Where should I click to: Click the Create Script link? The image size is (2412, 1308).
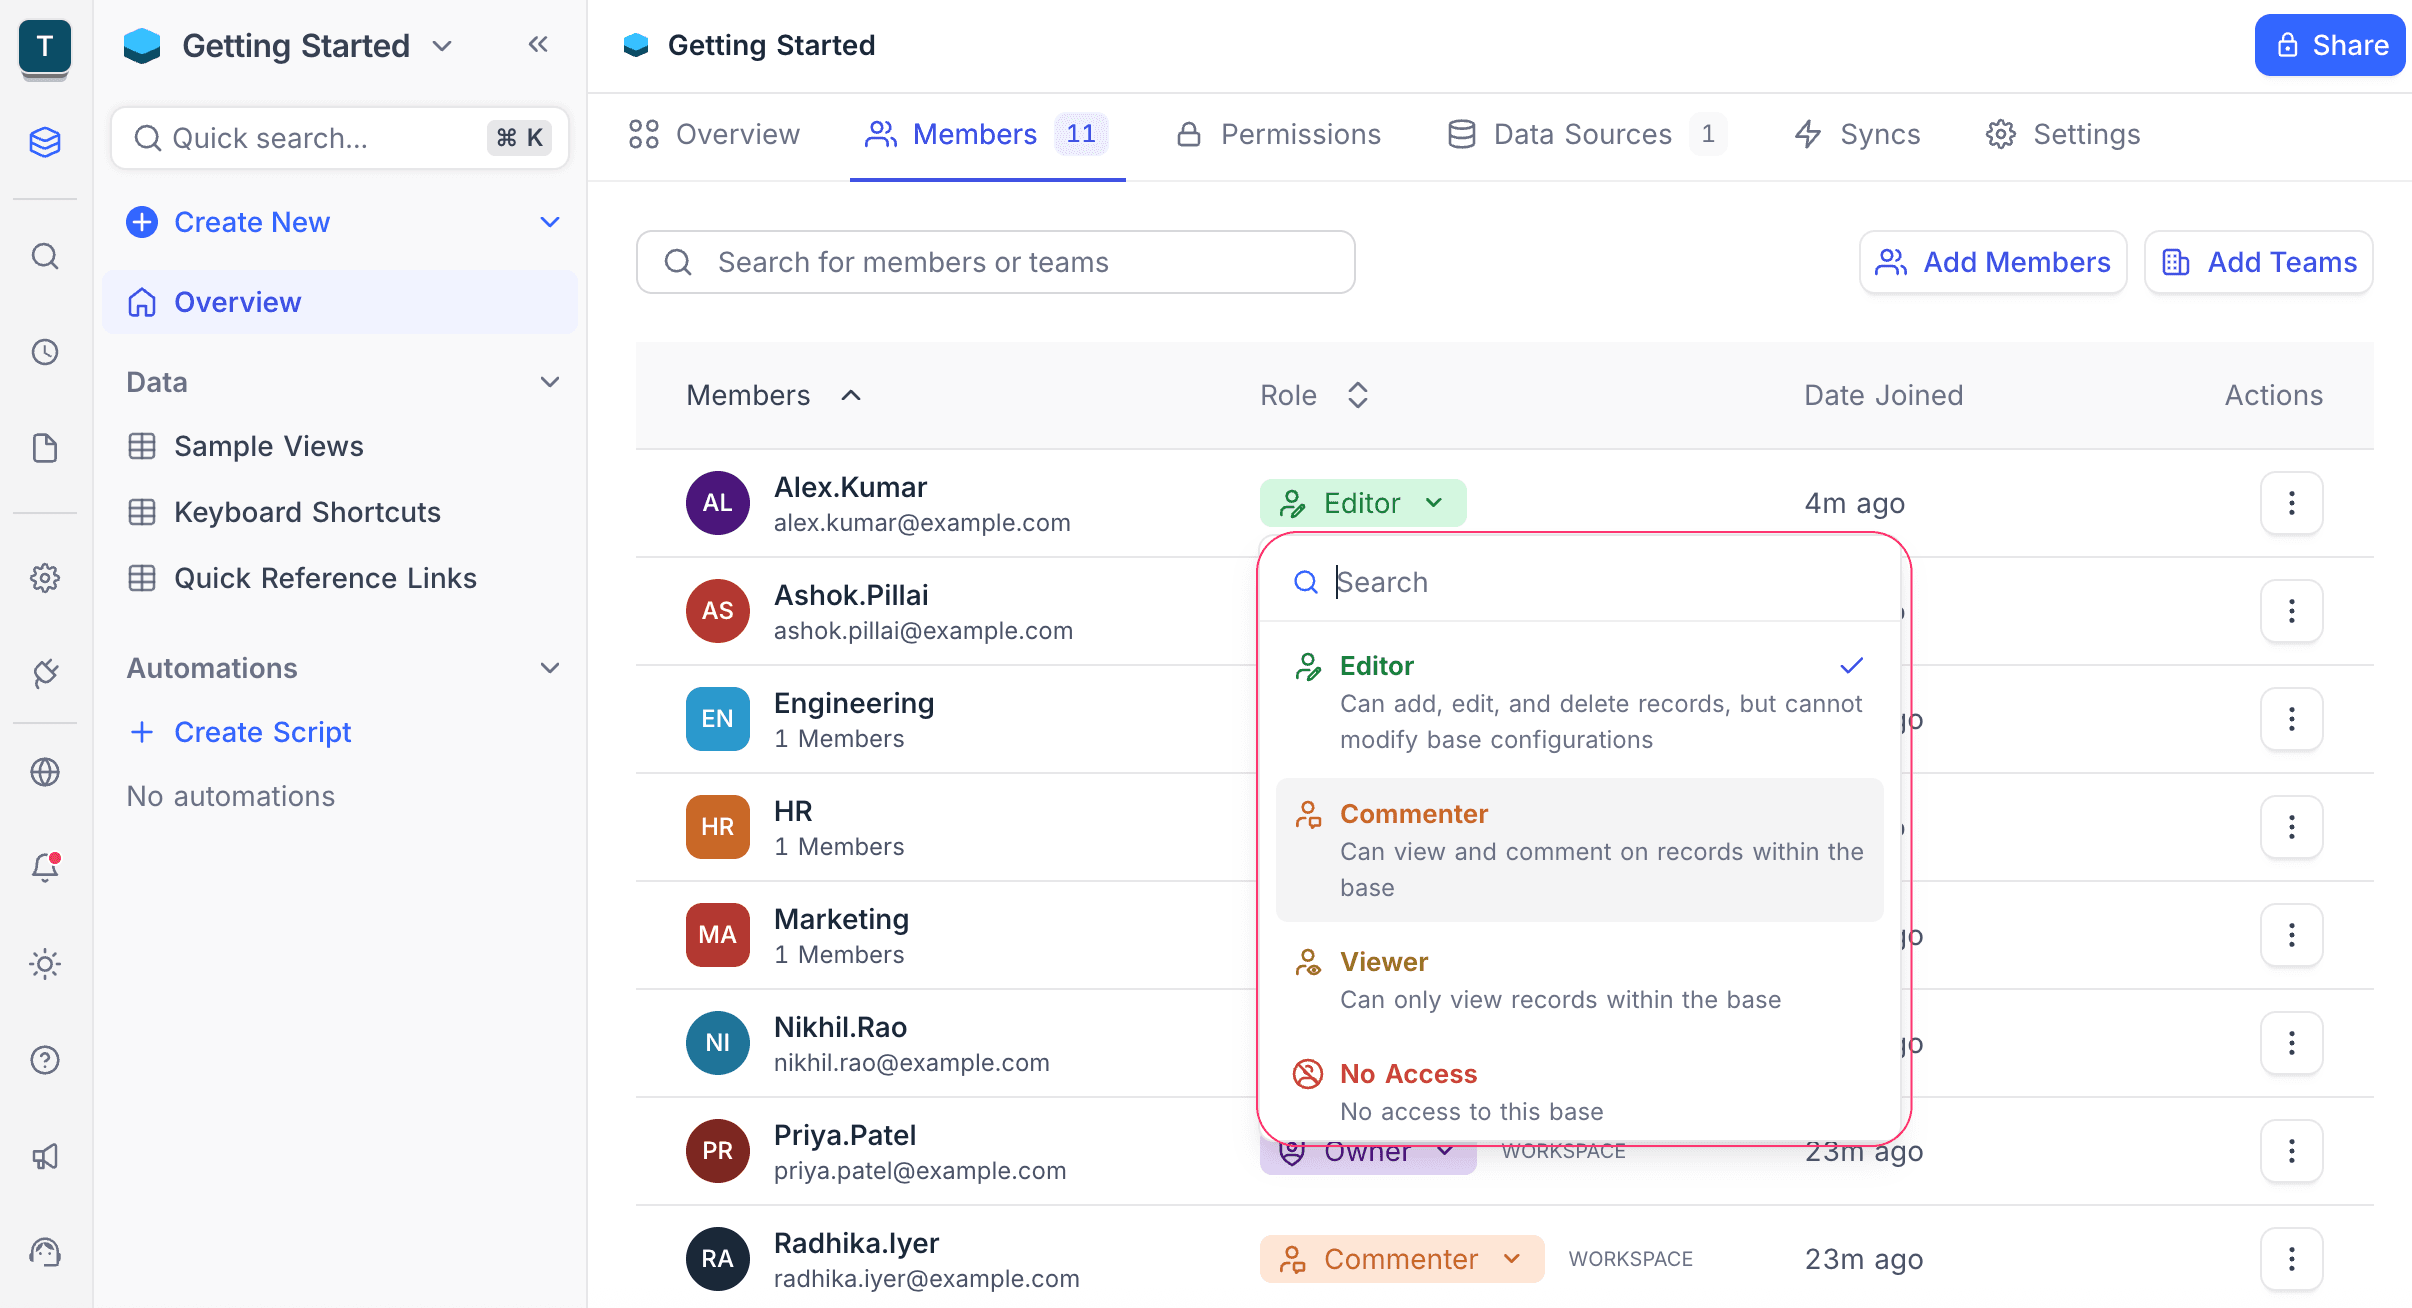[262, 732]
